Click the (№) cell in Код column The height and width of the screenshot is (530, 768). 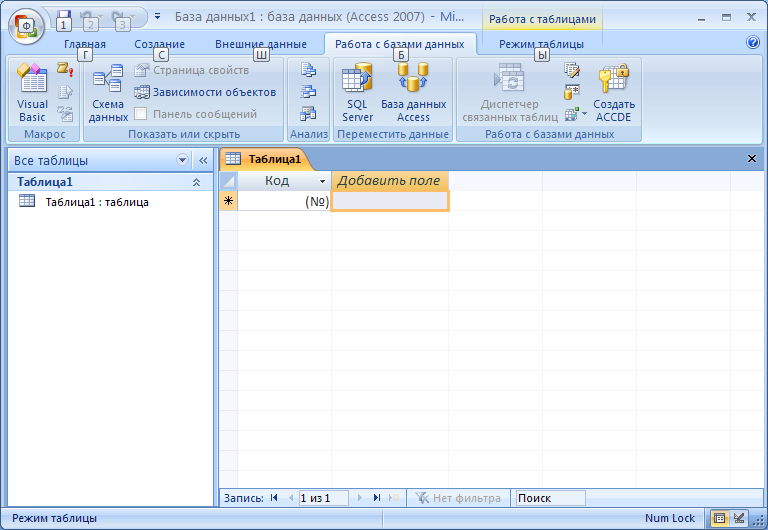pos(285,201)
